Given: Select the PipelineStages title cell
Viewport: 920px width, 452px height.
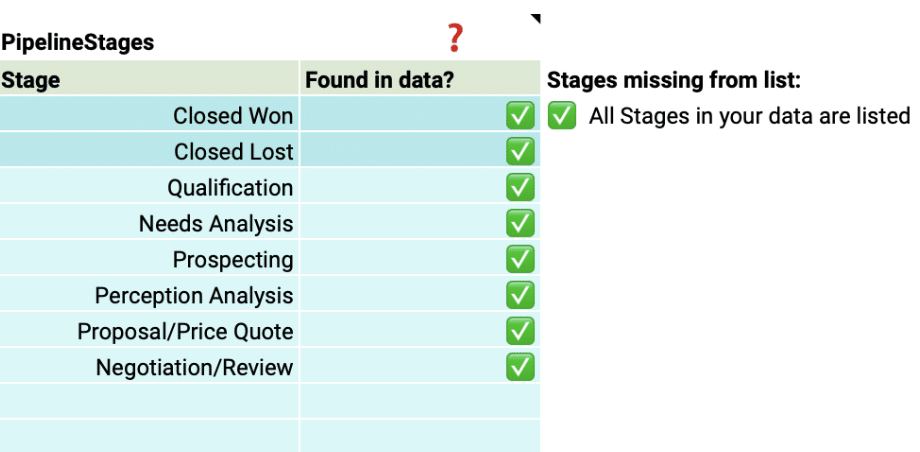Looking at the screenshot, I should [78, 43].
